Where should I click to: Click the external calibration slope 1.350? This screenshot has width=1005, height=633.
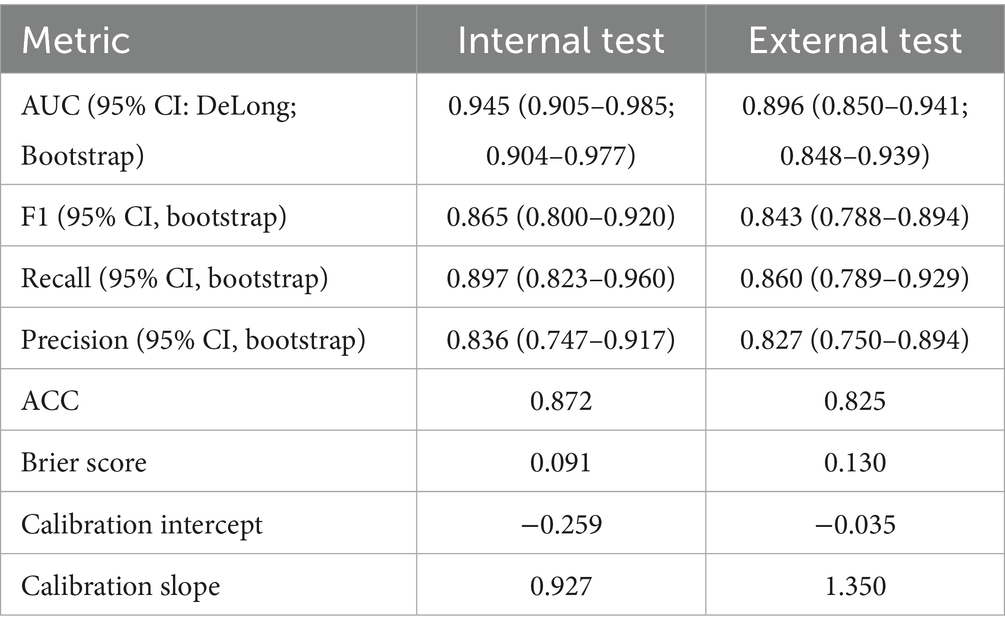coord(855,585)
